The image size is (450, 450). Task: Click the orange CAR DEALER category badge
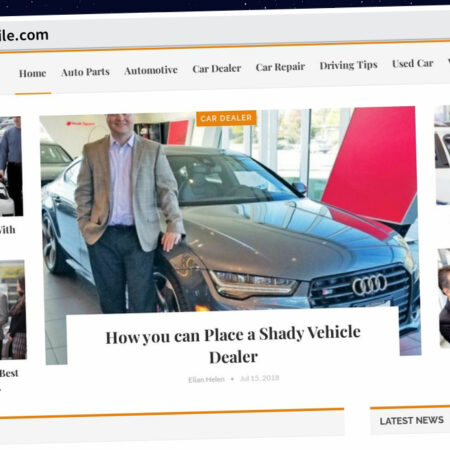point(226,118)
